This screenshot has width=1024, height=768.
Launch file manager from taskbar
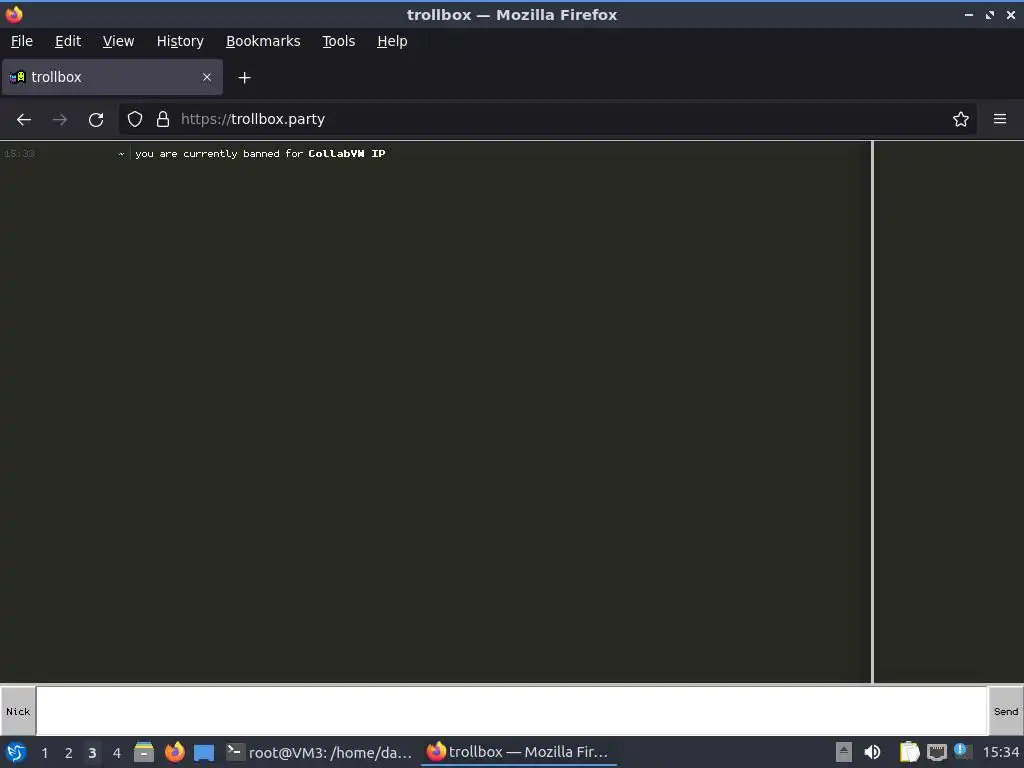pos(144,752)
